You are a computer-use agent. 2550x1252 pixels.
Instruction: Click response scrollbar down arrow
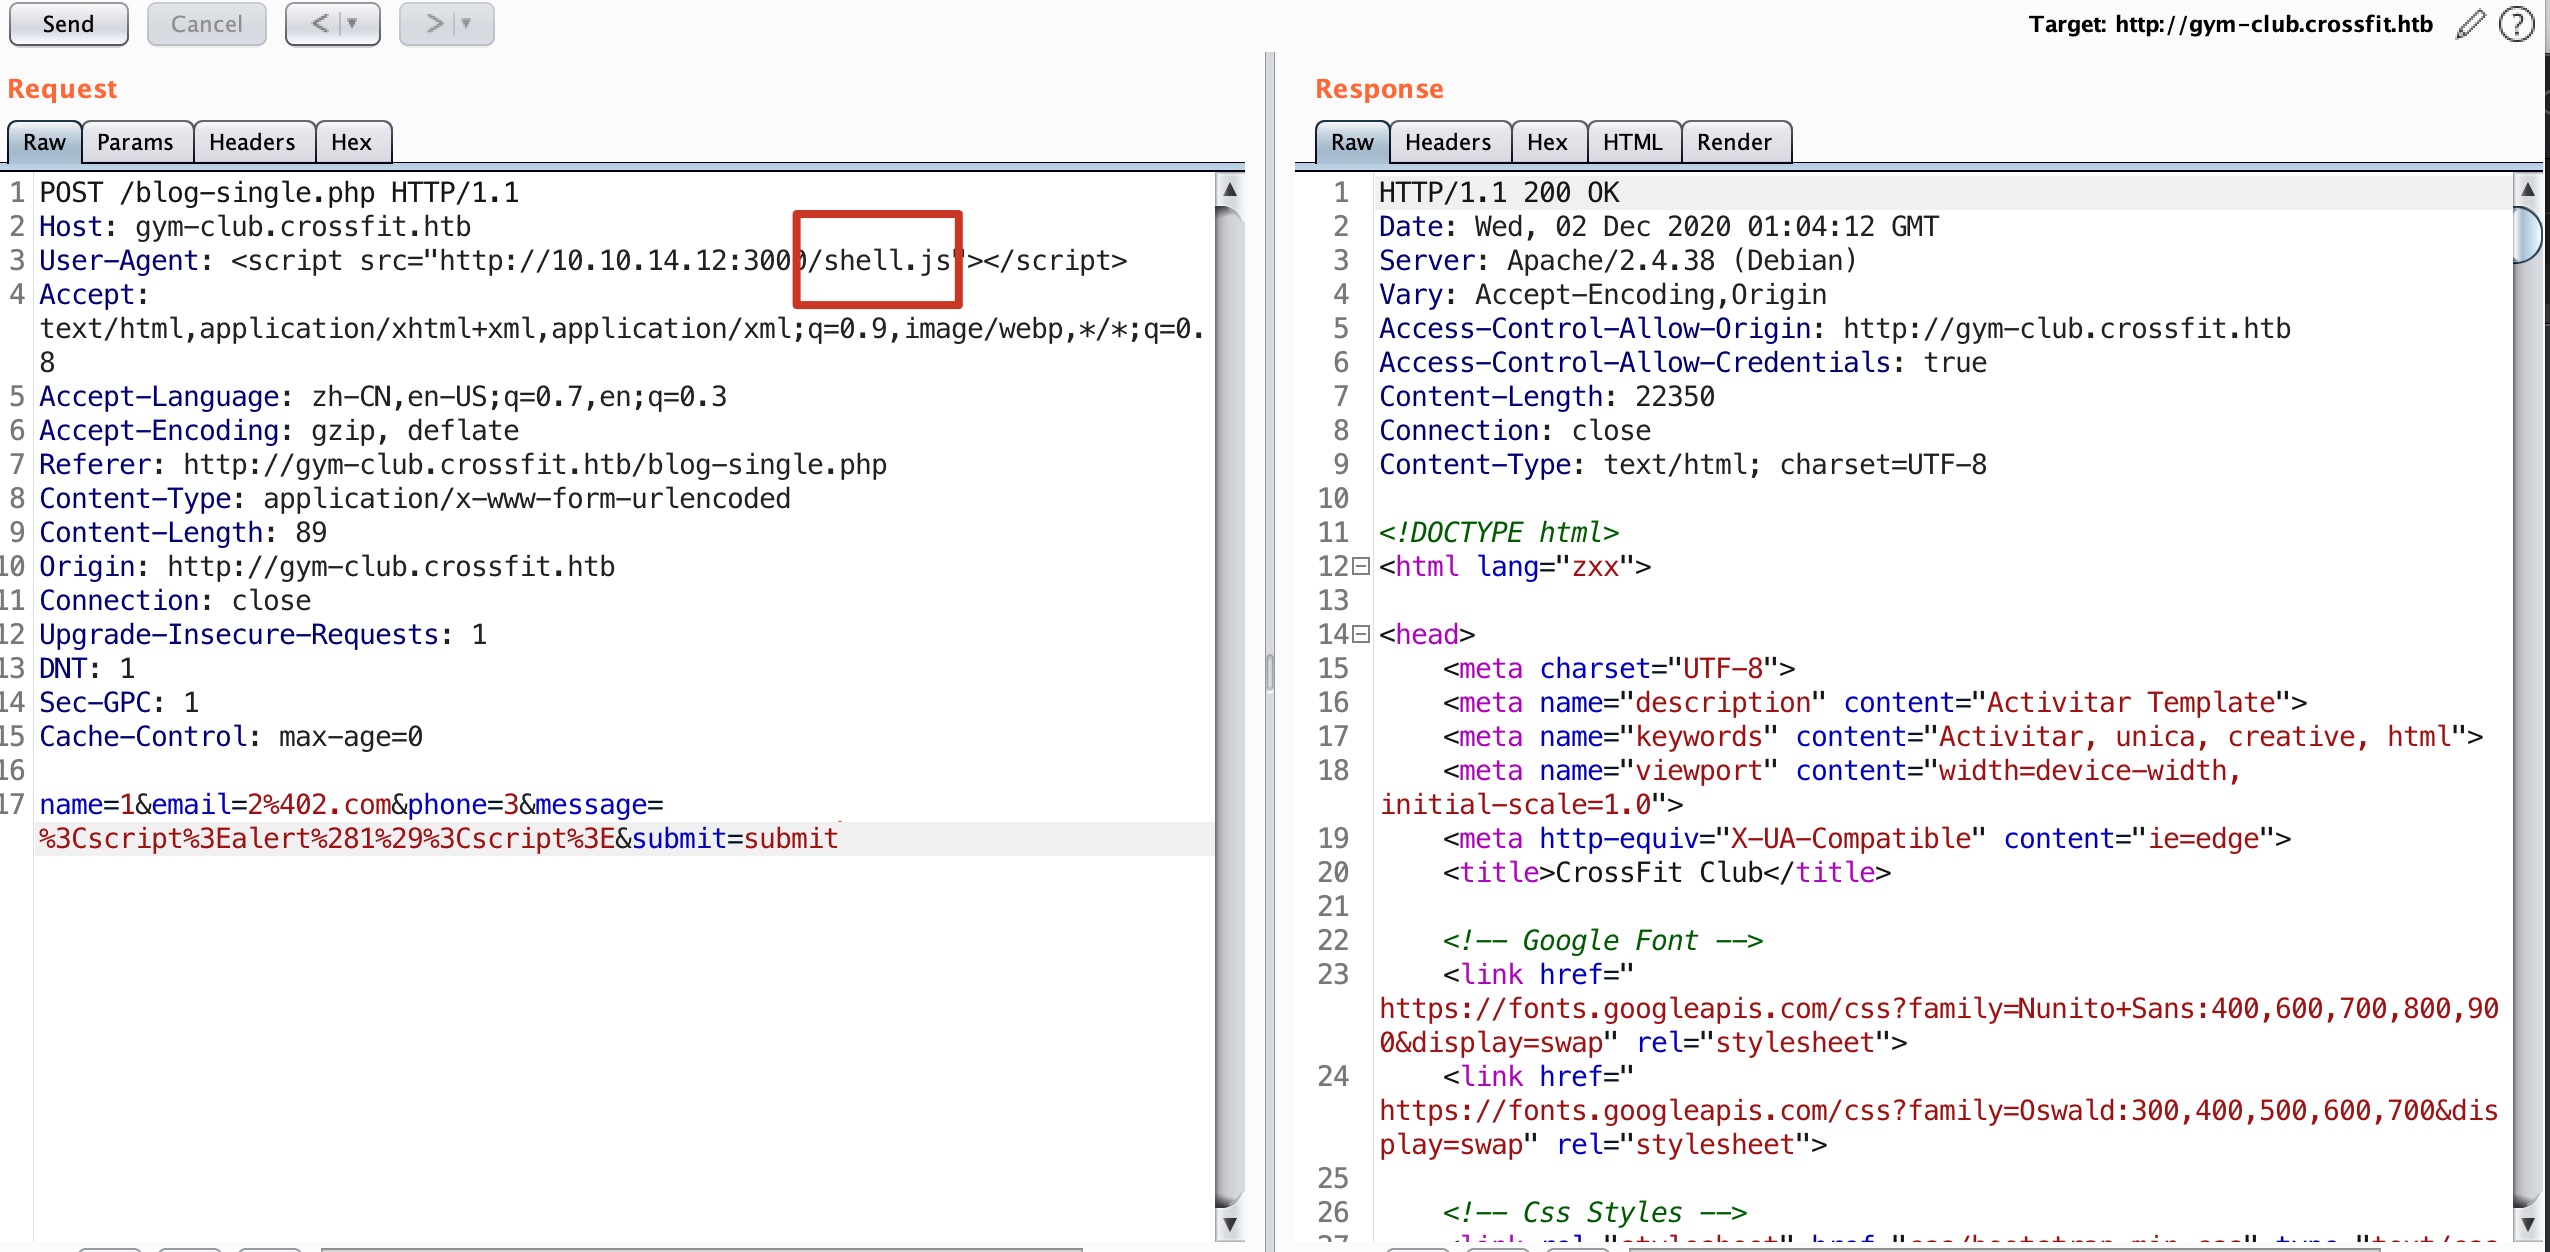tap(2528, 1223)
